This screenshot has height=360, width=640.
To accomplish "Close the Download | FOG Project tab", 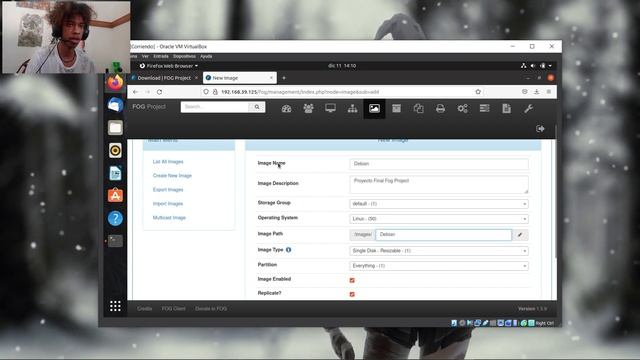I will click(196, 78).
